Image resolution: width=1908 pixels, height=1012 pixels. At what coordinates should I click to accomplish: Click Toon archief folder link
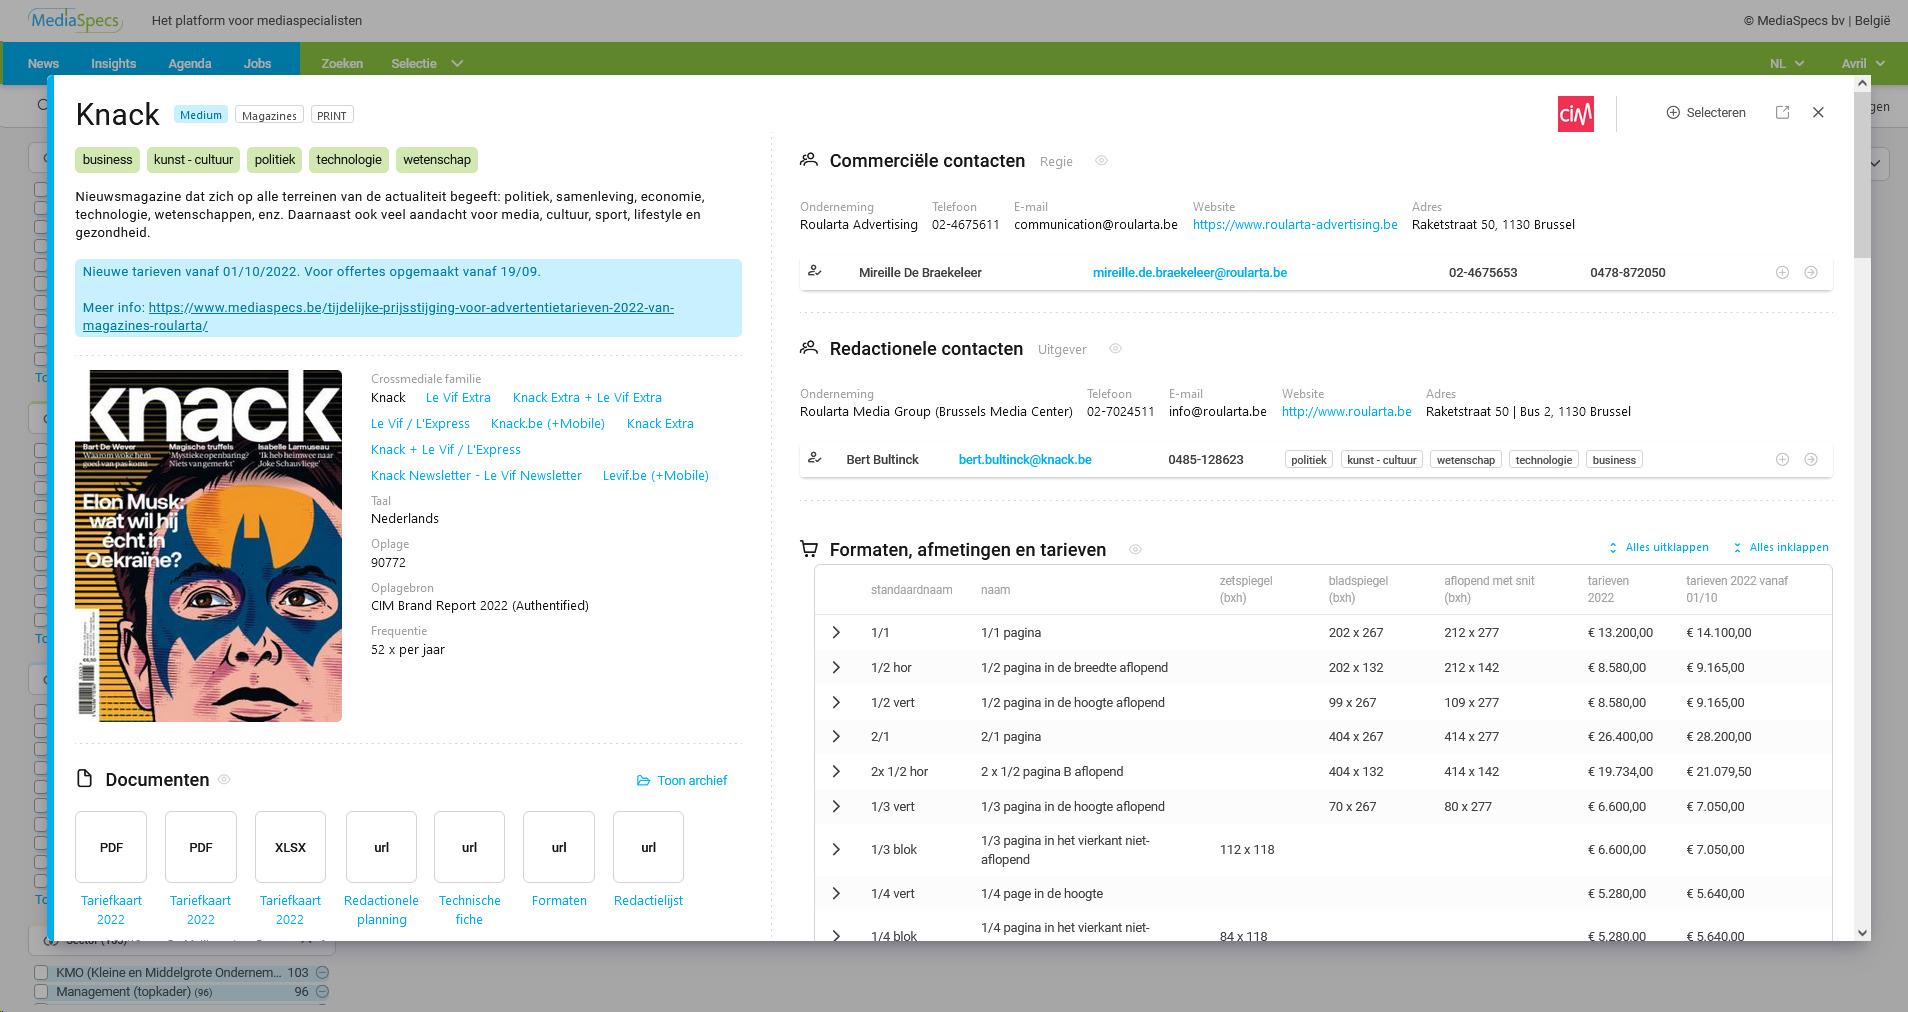[x=682, y=781]
